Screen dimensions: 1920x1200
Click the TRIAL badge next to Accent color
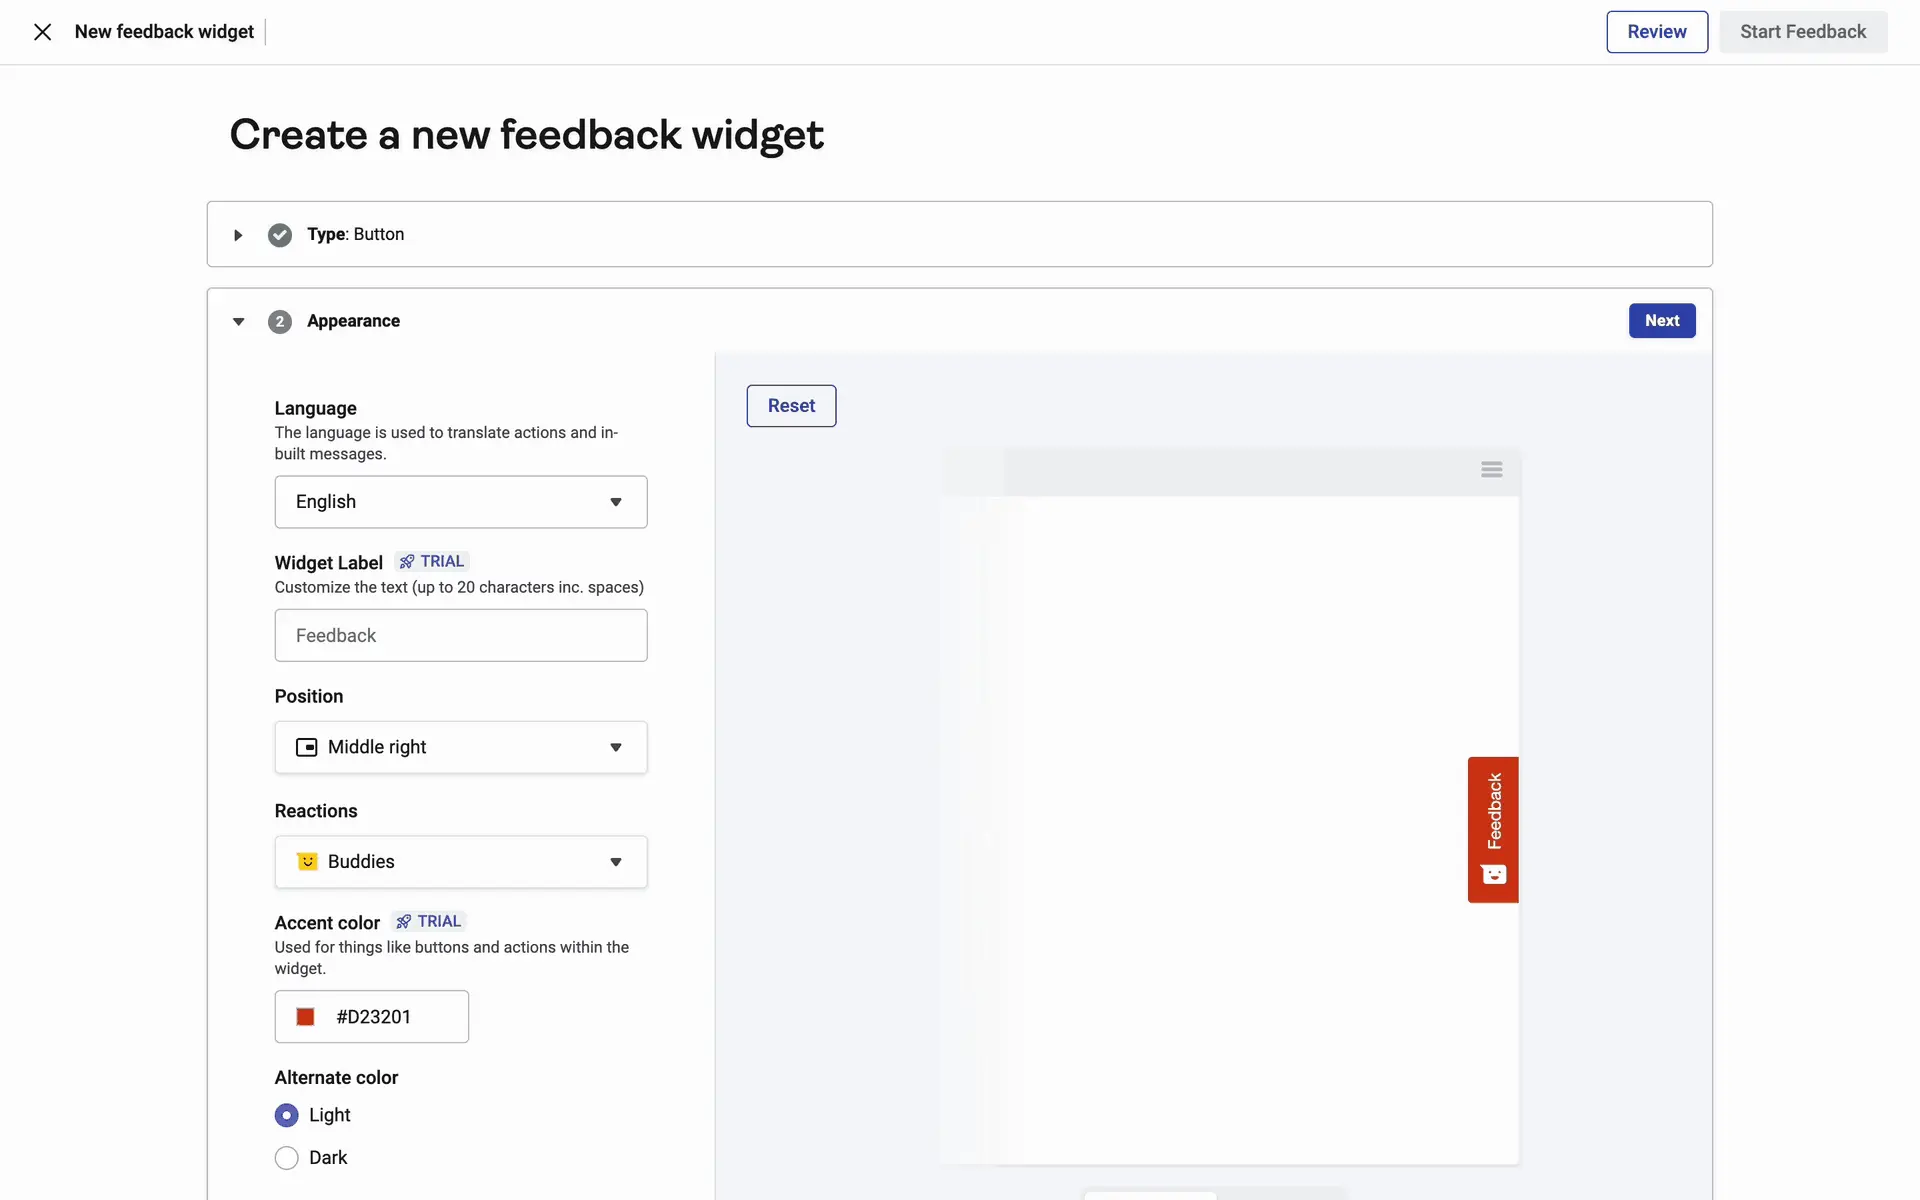(x=429, y=922)
